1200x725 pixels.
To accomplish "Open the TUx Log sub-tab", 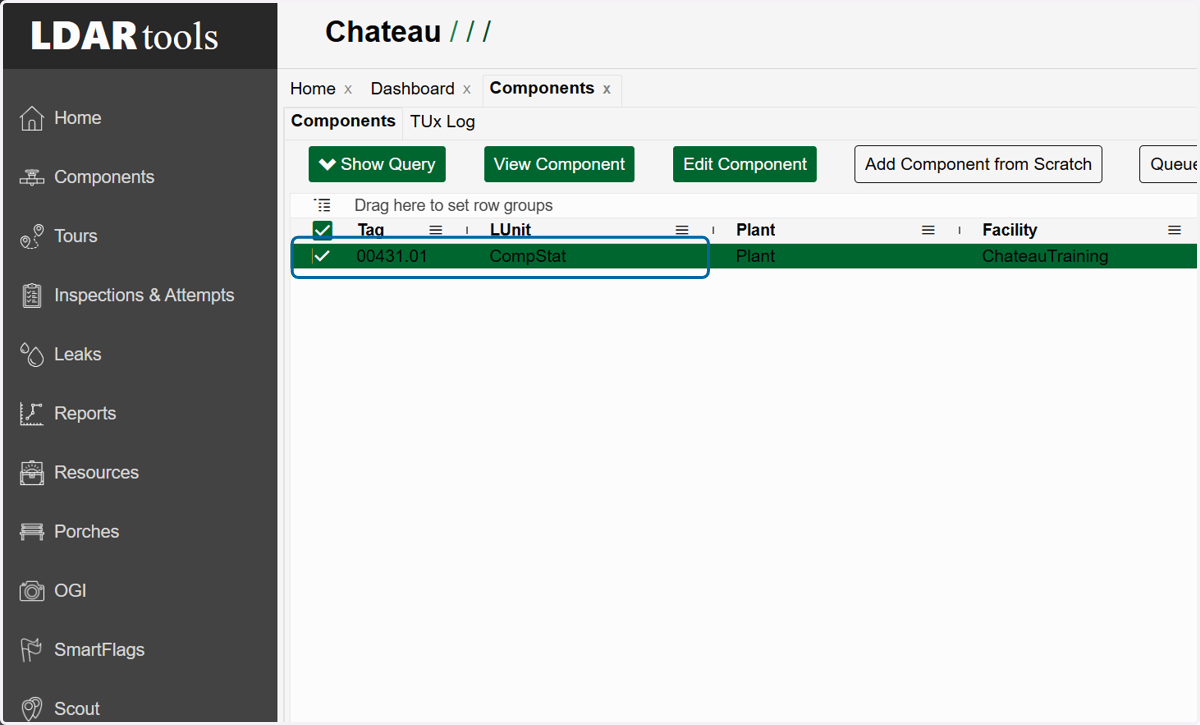I will [x=442, y=122].
